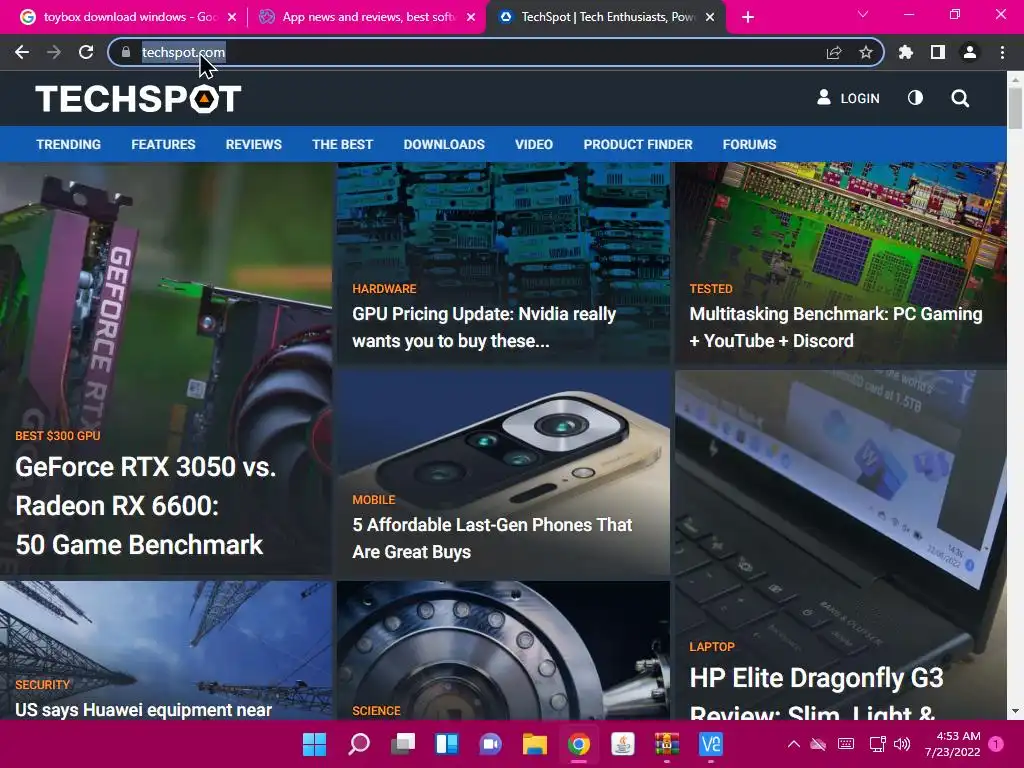1024x768 pixels.
Task: Click the LOGIN link
Action: click(x=848, y=98)
